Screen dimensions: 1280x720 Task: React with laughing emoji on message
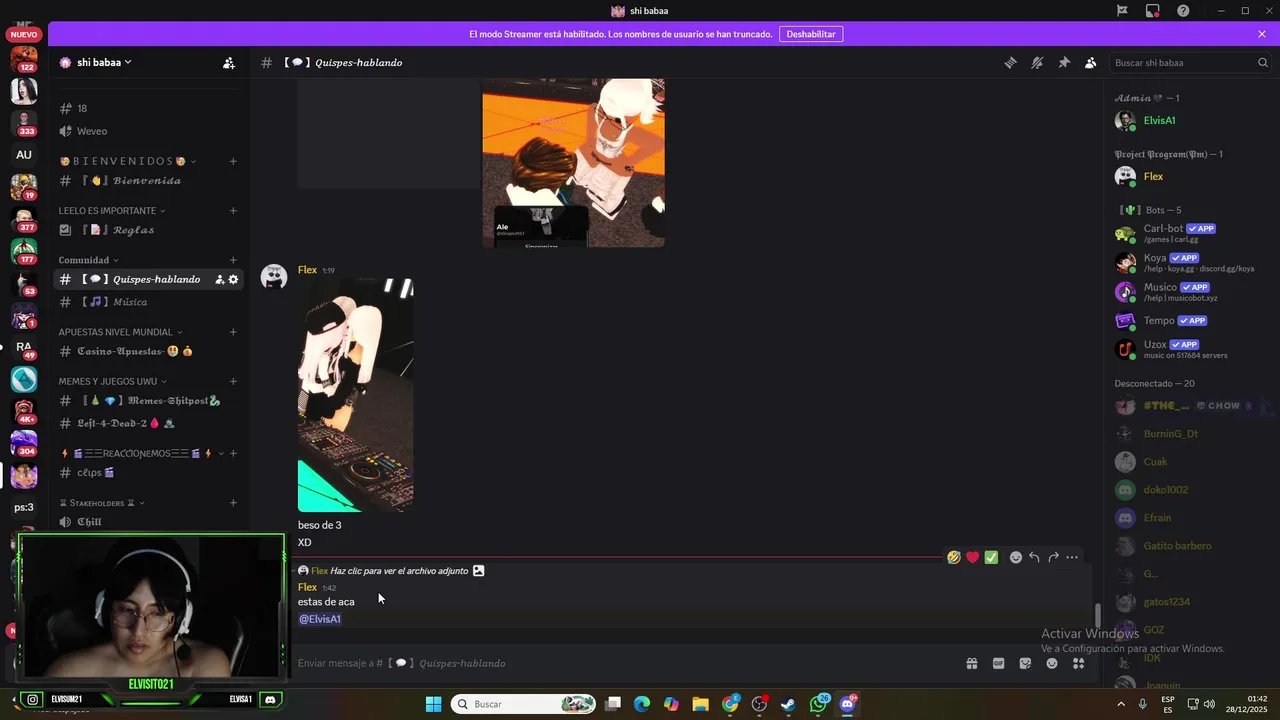[x=954, y=557]
